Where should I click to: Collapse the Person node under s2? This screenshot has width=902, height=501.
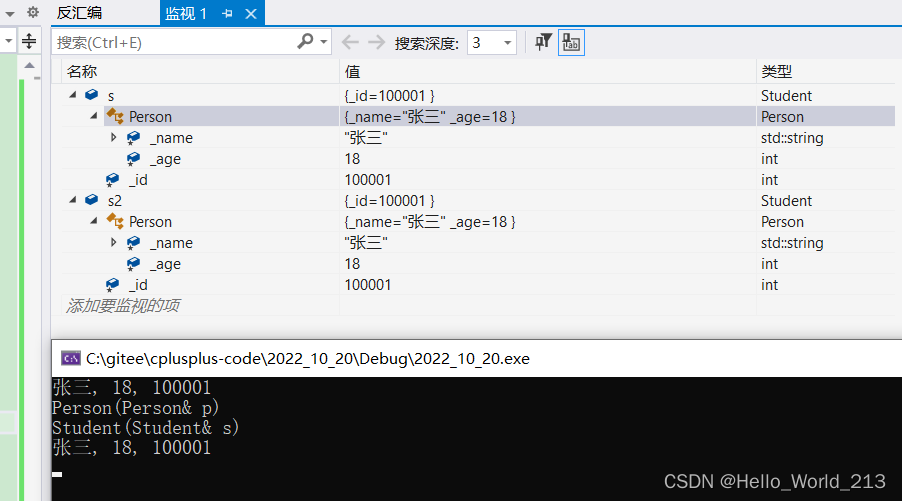coord(94,221)
